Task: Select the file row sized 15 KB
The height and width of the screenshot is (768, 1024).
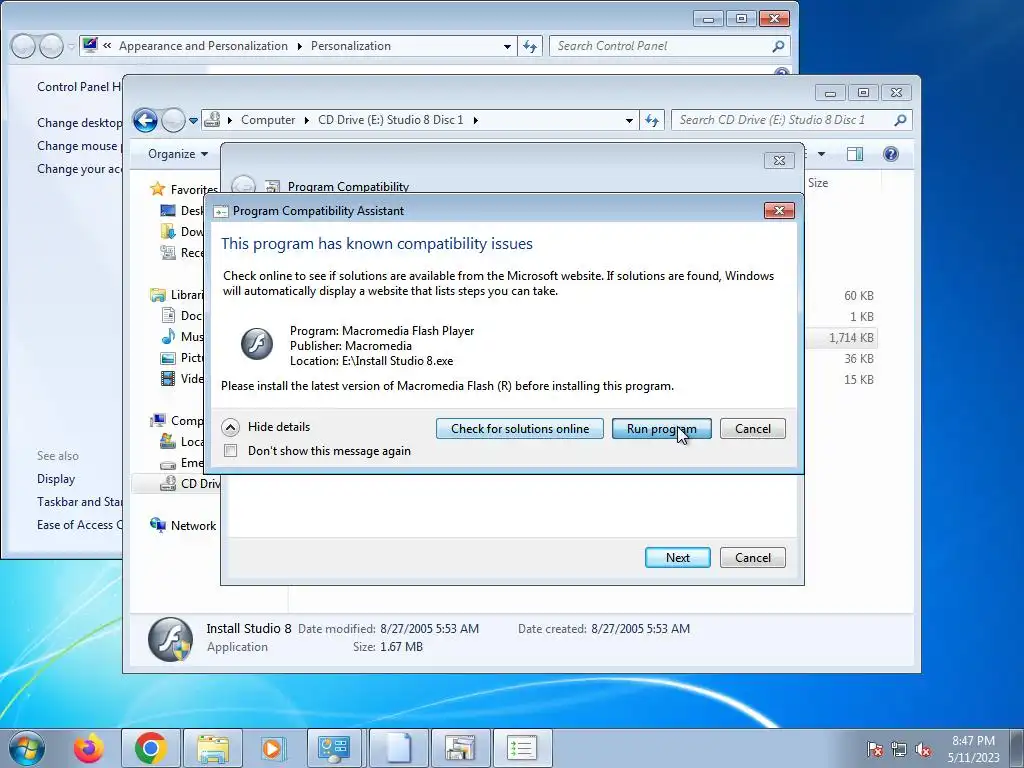Action: (858, 379)
